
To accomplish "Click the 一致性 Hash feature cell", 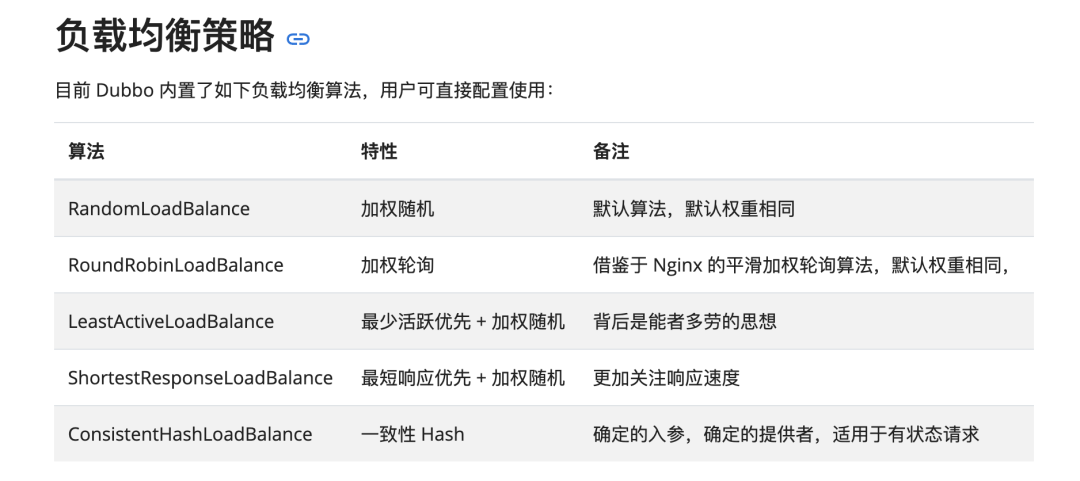I will pos(413,434).
